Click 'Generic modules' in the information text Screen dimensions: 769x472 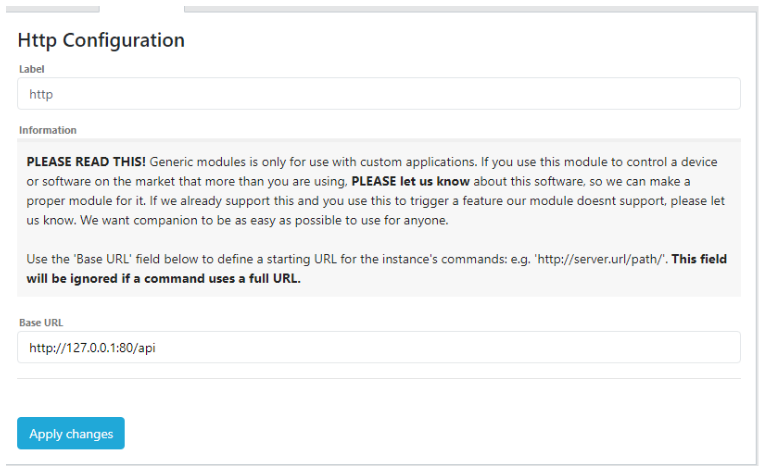[x=197, y=162]
